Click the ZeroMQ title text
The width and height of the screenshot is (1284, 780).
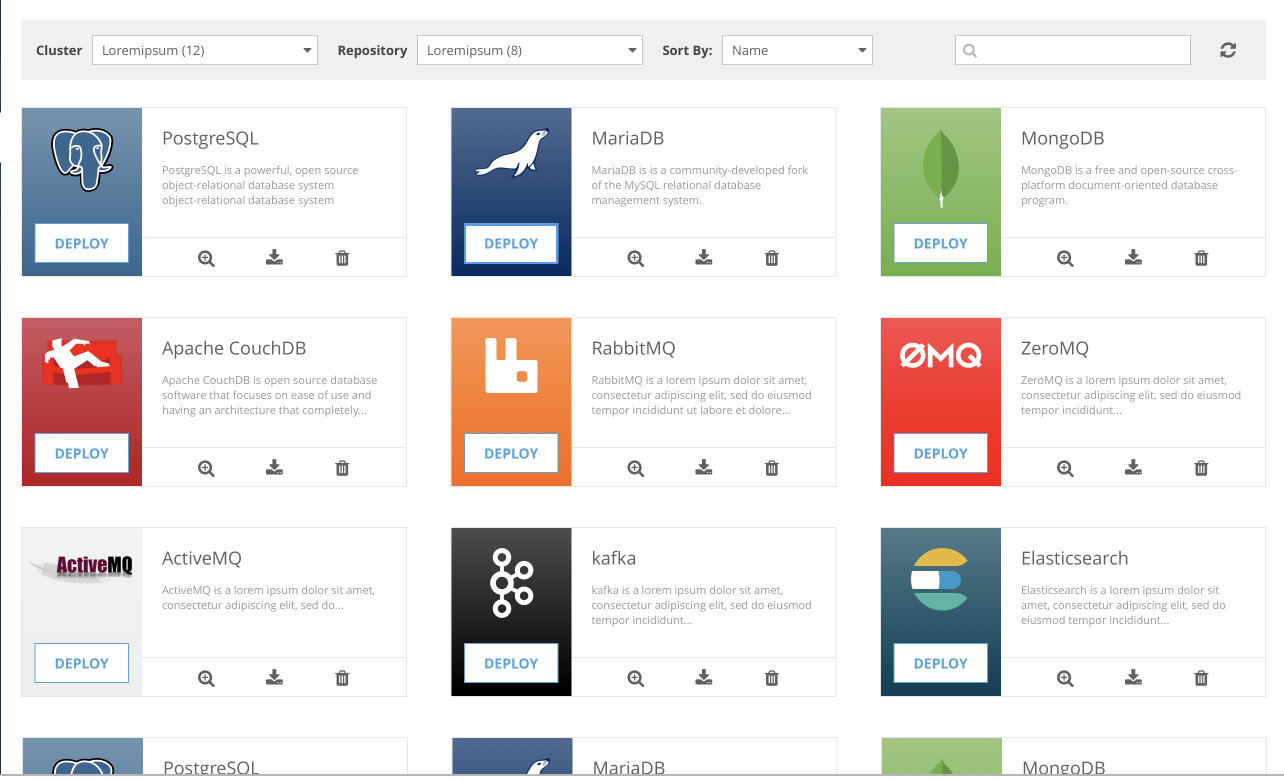coord(1055,348)
